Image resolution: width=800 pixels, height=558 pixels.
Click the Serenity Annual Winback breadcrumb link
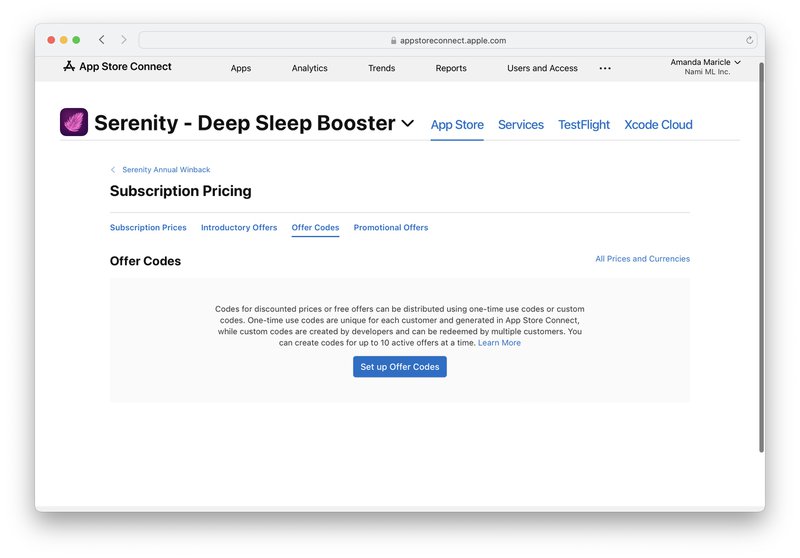click(166, 169)
